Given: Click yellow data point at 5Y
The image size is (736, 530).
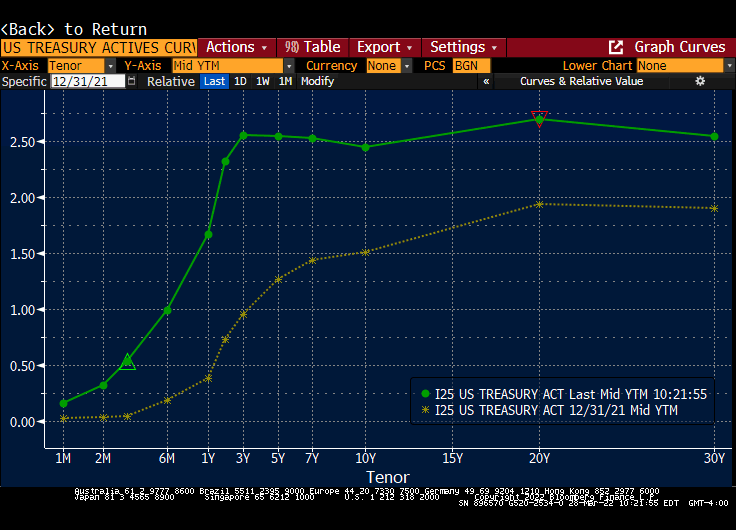Looking at the screenshot, I should pos(278,279).
